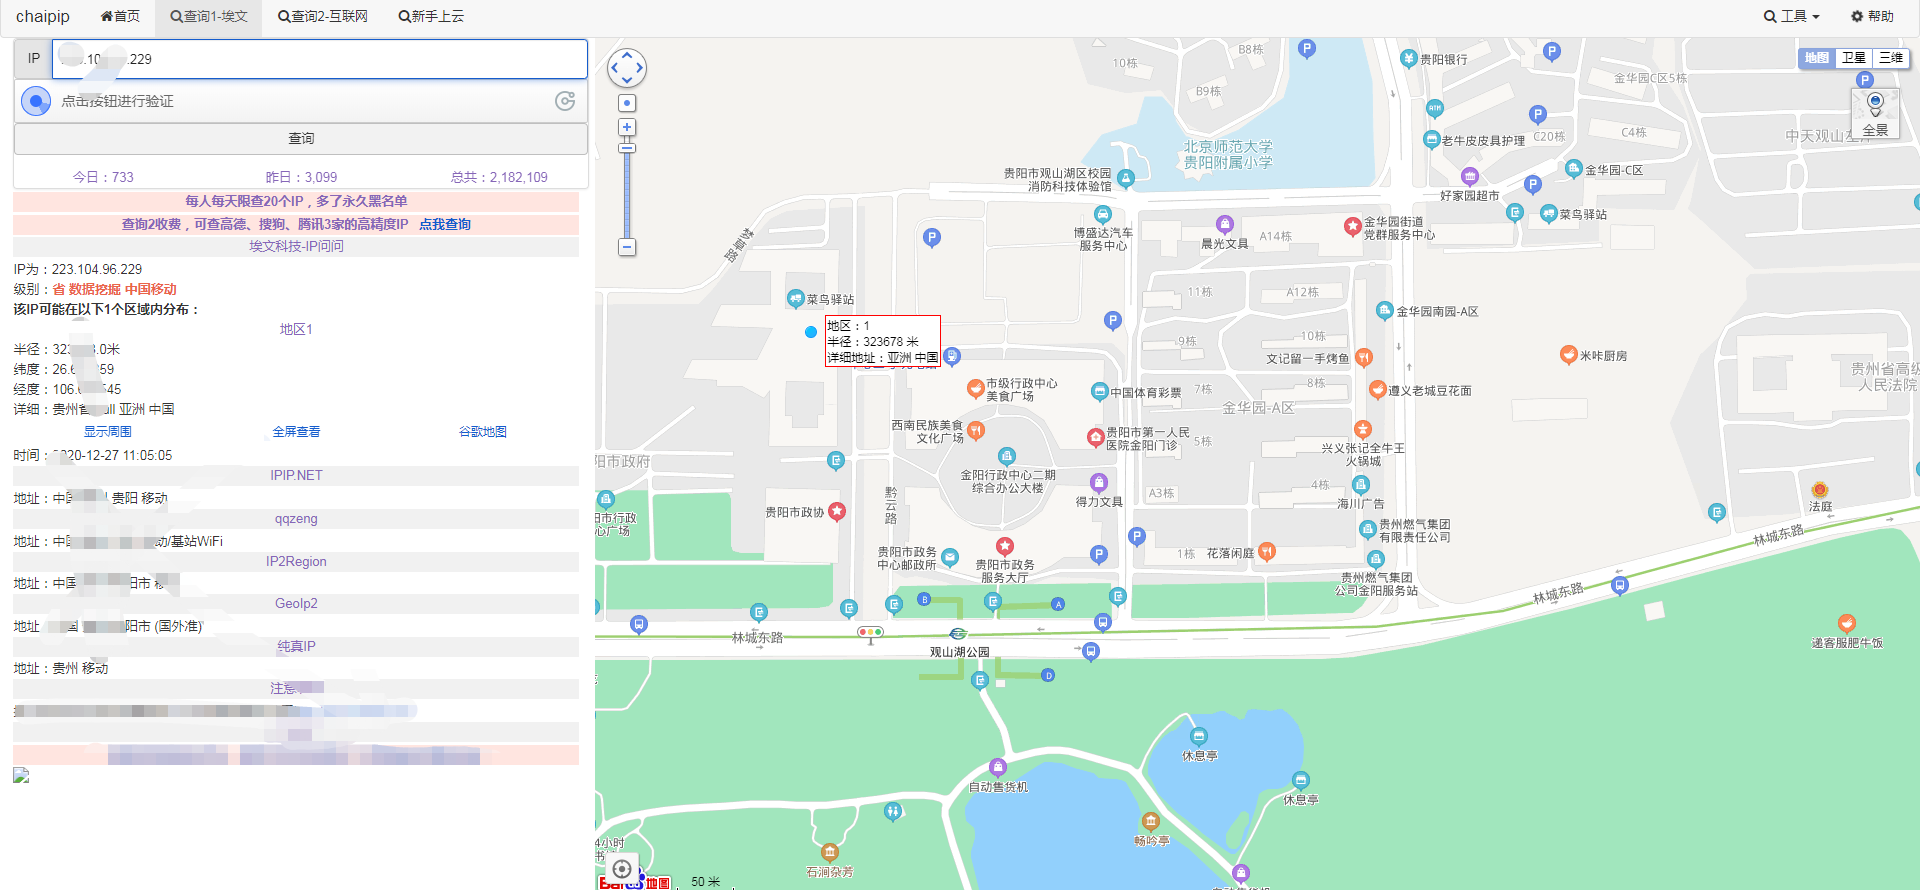Click the street-level button above zoom slider
Screen dimensions: 1920x890
pos(627,103)
